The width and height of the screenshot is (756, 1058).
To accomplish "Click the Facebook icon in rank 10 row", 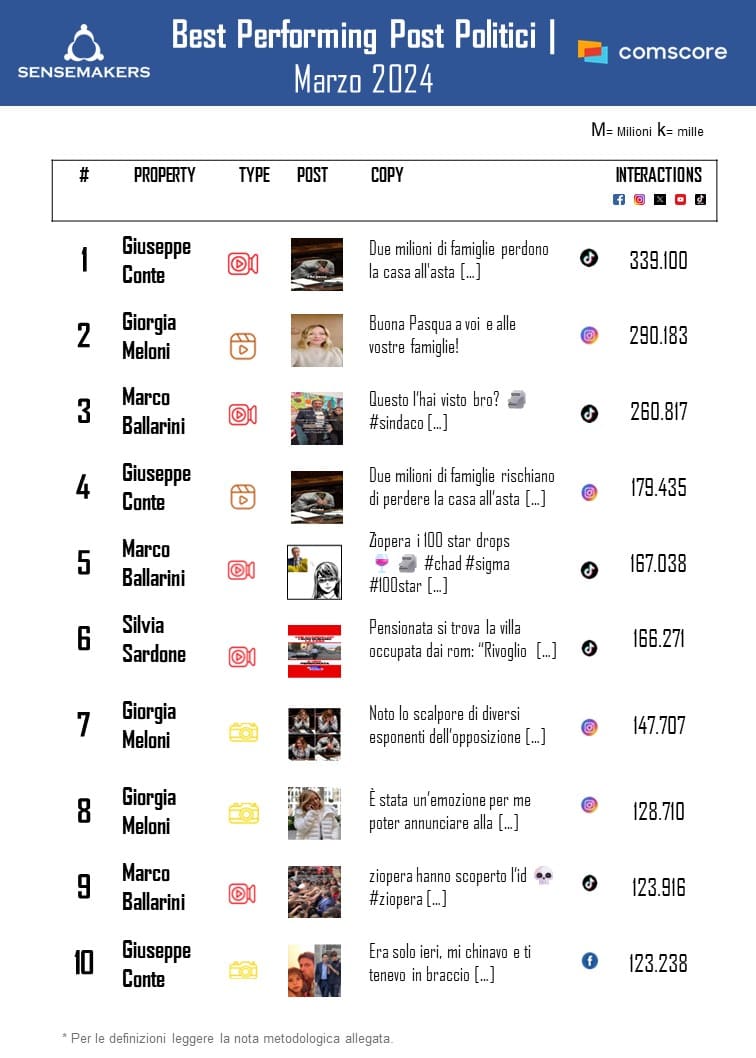I will click(x=589, y=961).
